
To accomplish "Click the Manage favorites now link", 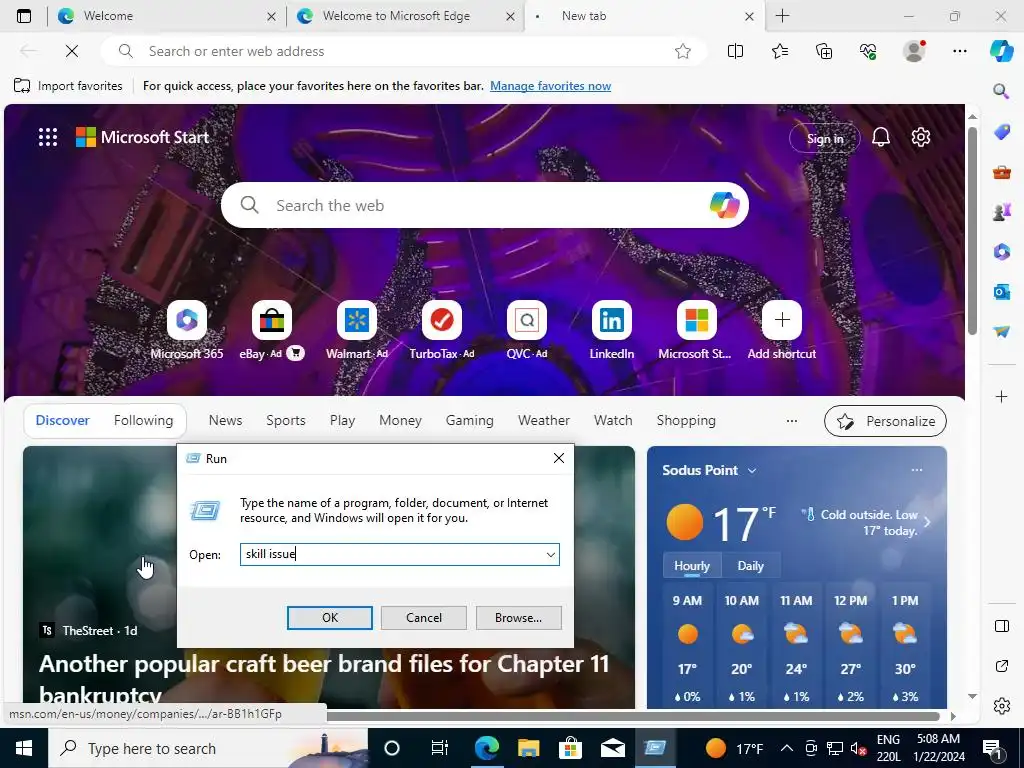I will tap(551, 86).
